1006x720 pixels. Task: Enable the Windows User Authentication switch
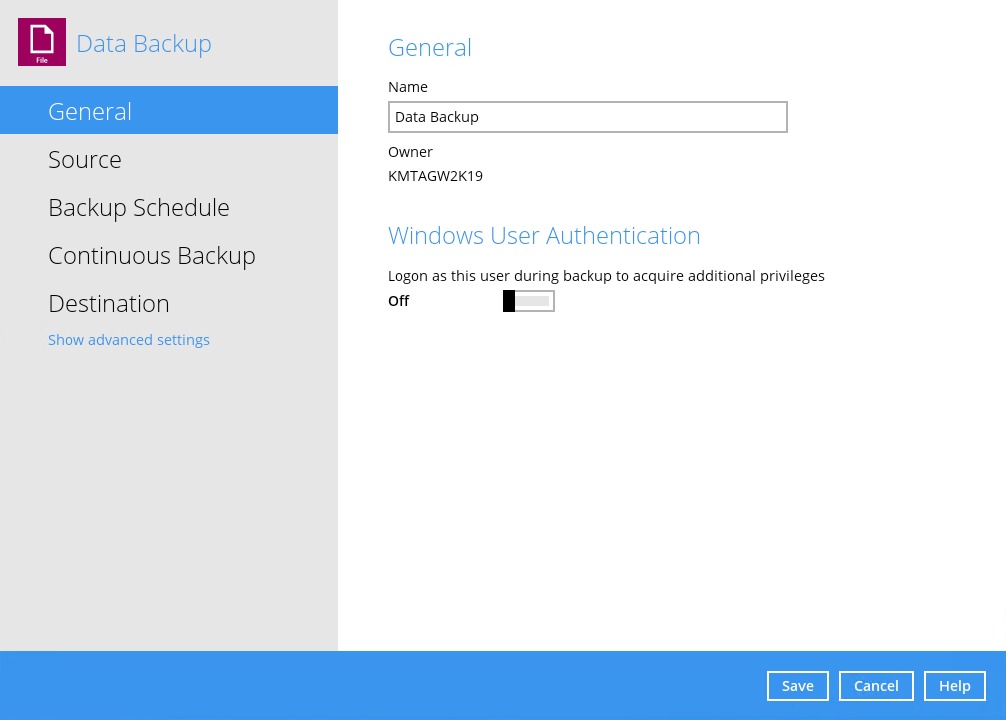pos(528,301)
